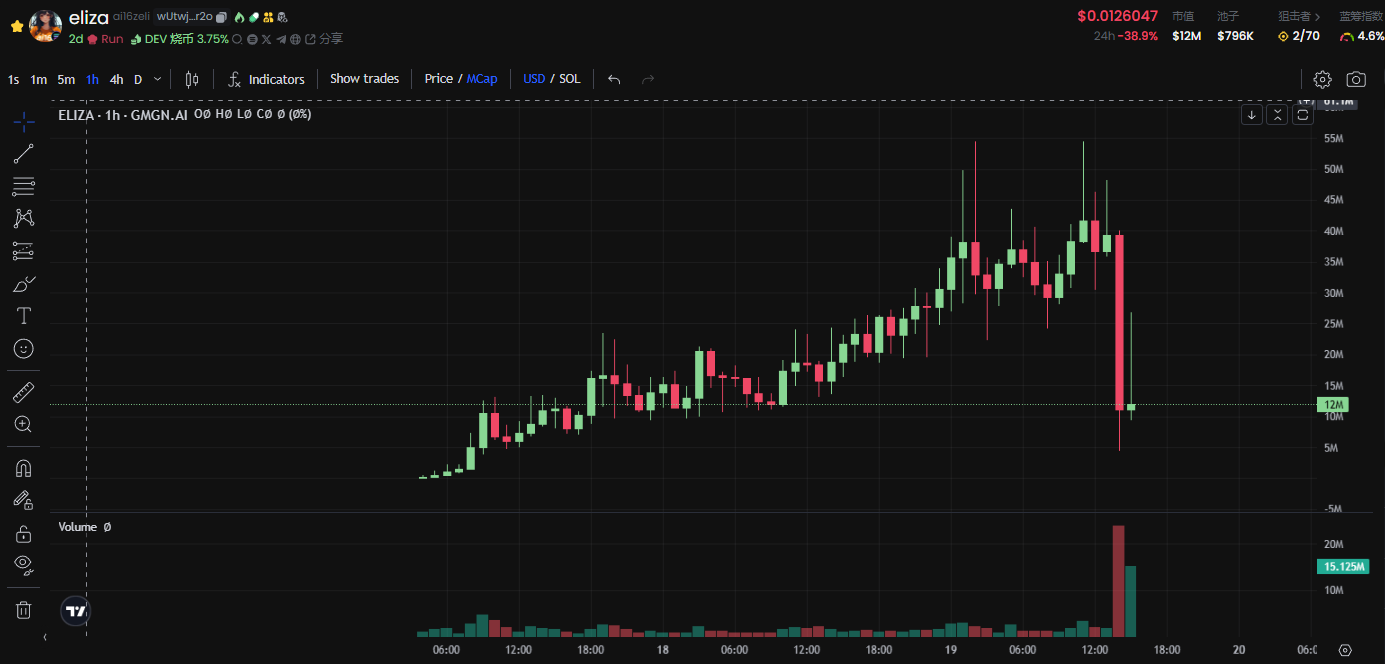Select the trend line drawing tool

[24, 154]
